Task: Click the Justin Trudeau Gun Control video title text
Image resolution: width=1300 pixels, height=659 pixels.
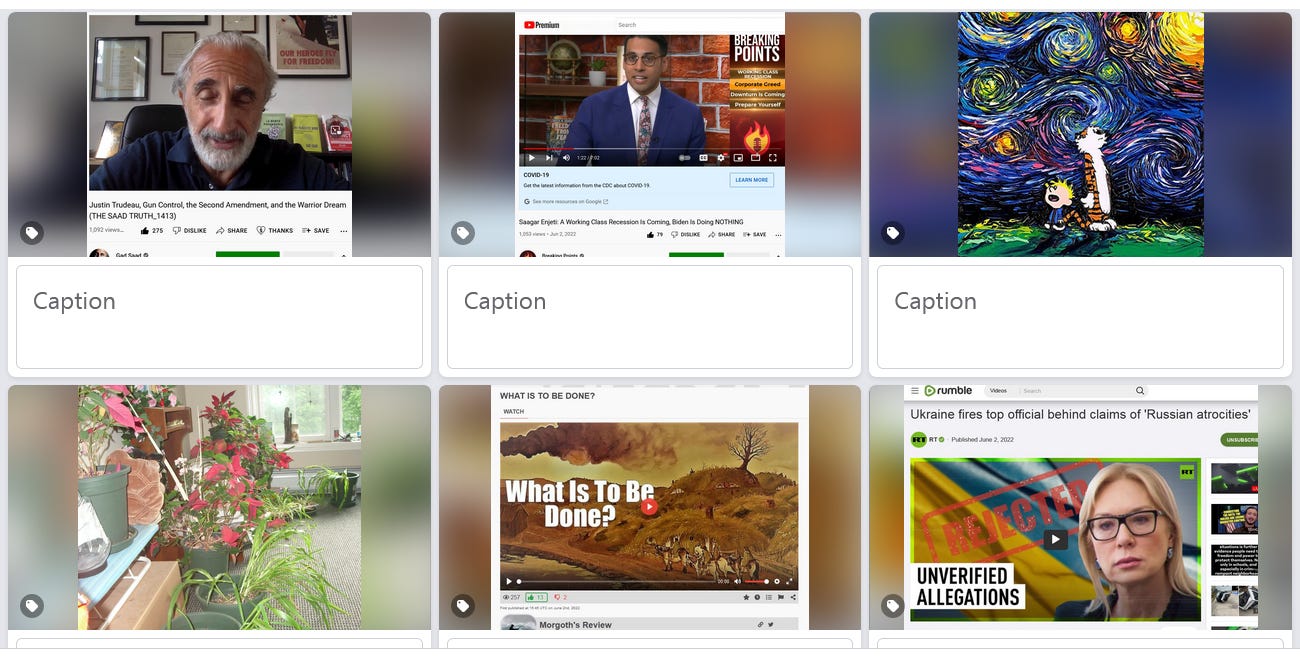Action: (217, 210)
